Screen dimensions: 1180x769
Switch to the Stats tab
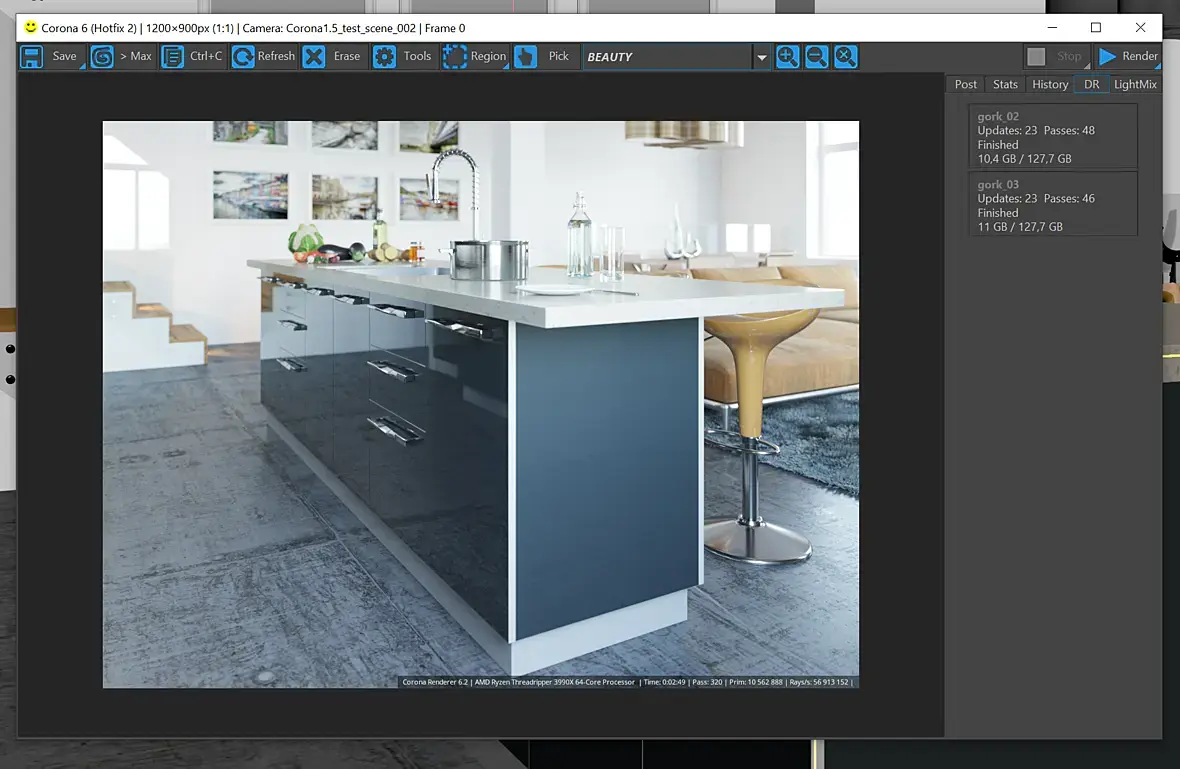1005,84
